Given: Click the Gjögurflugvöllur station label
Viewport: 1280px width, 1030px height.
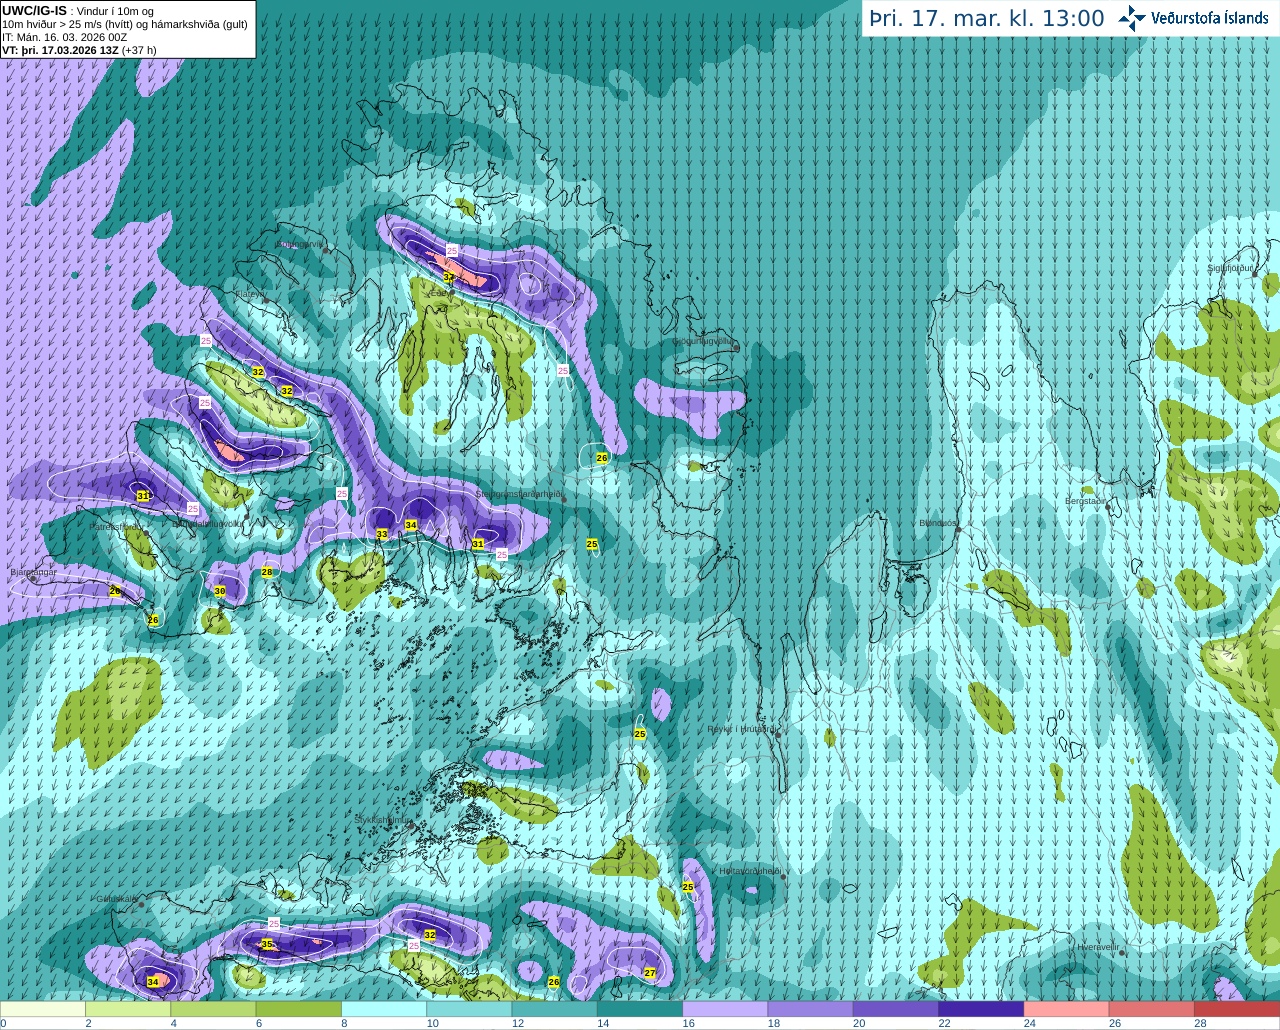Looking at the screenshot, I should [702, 341].
